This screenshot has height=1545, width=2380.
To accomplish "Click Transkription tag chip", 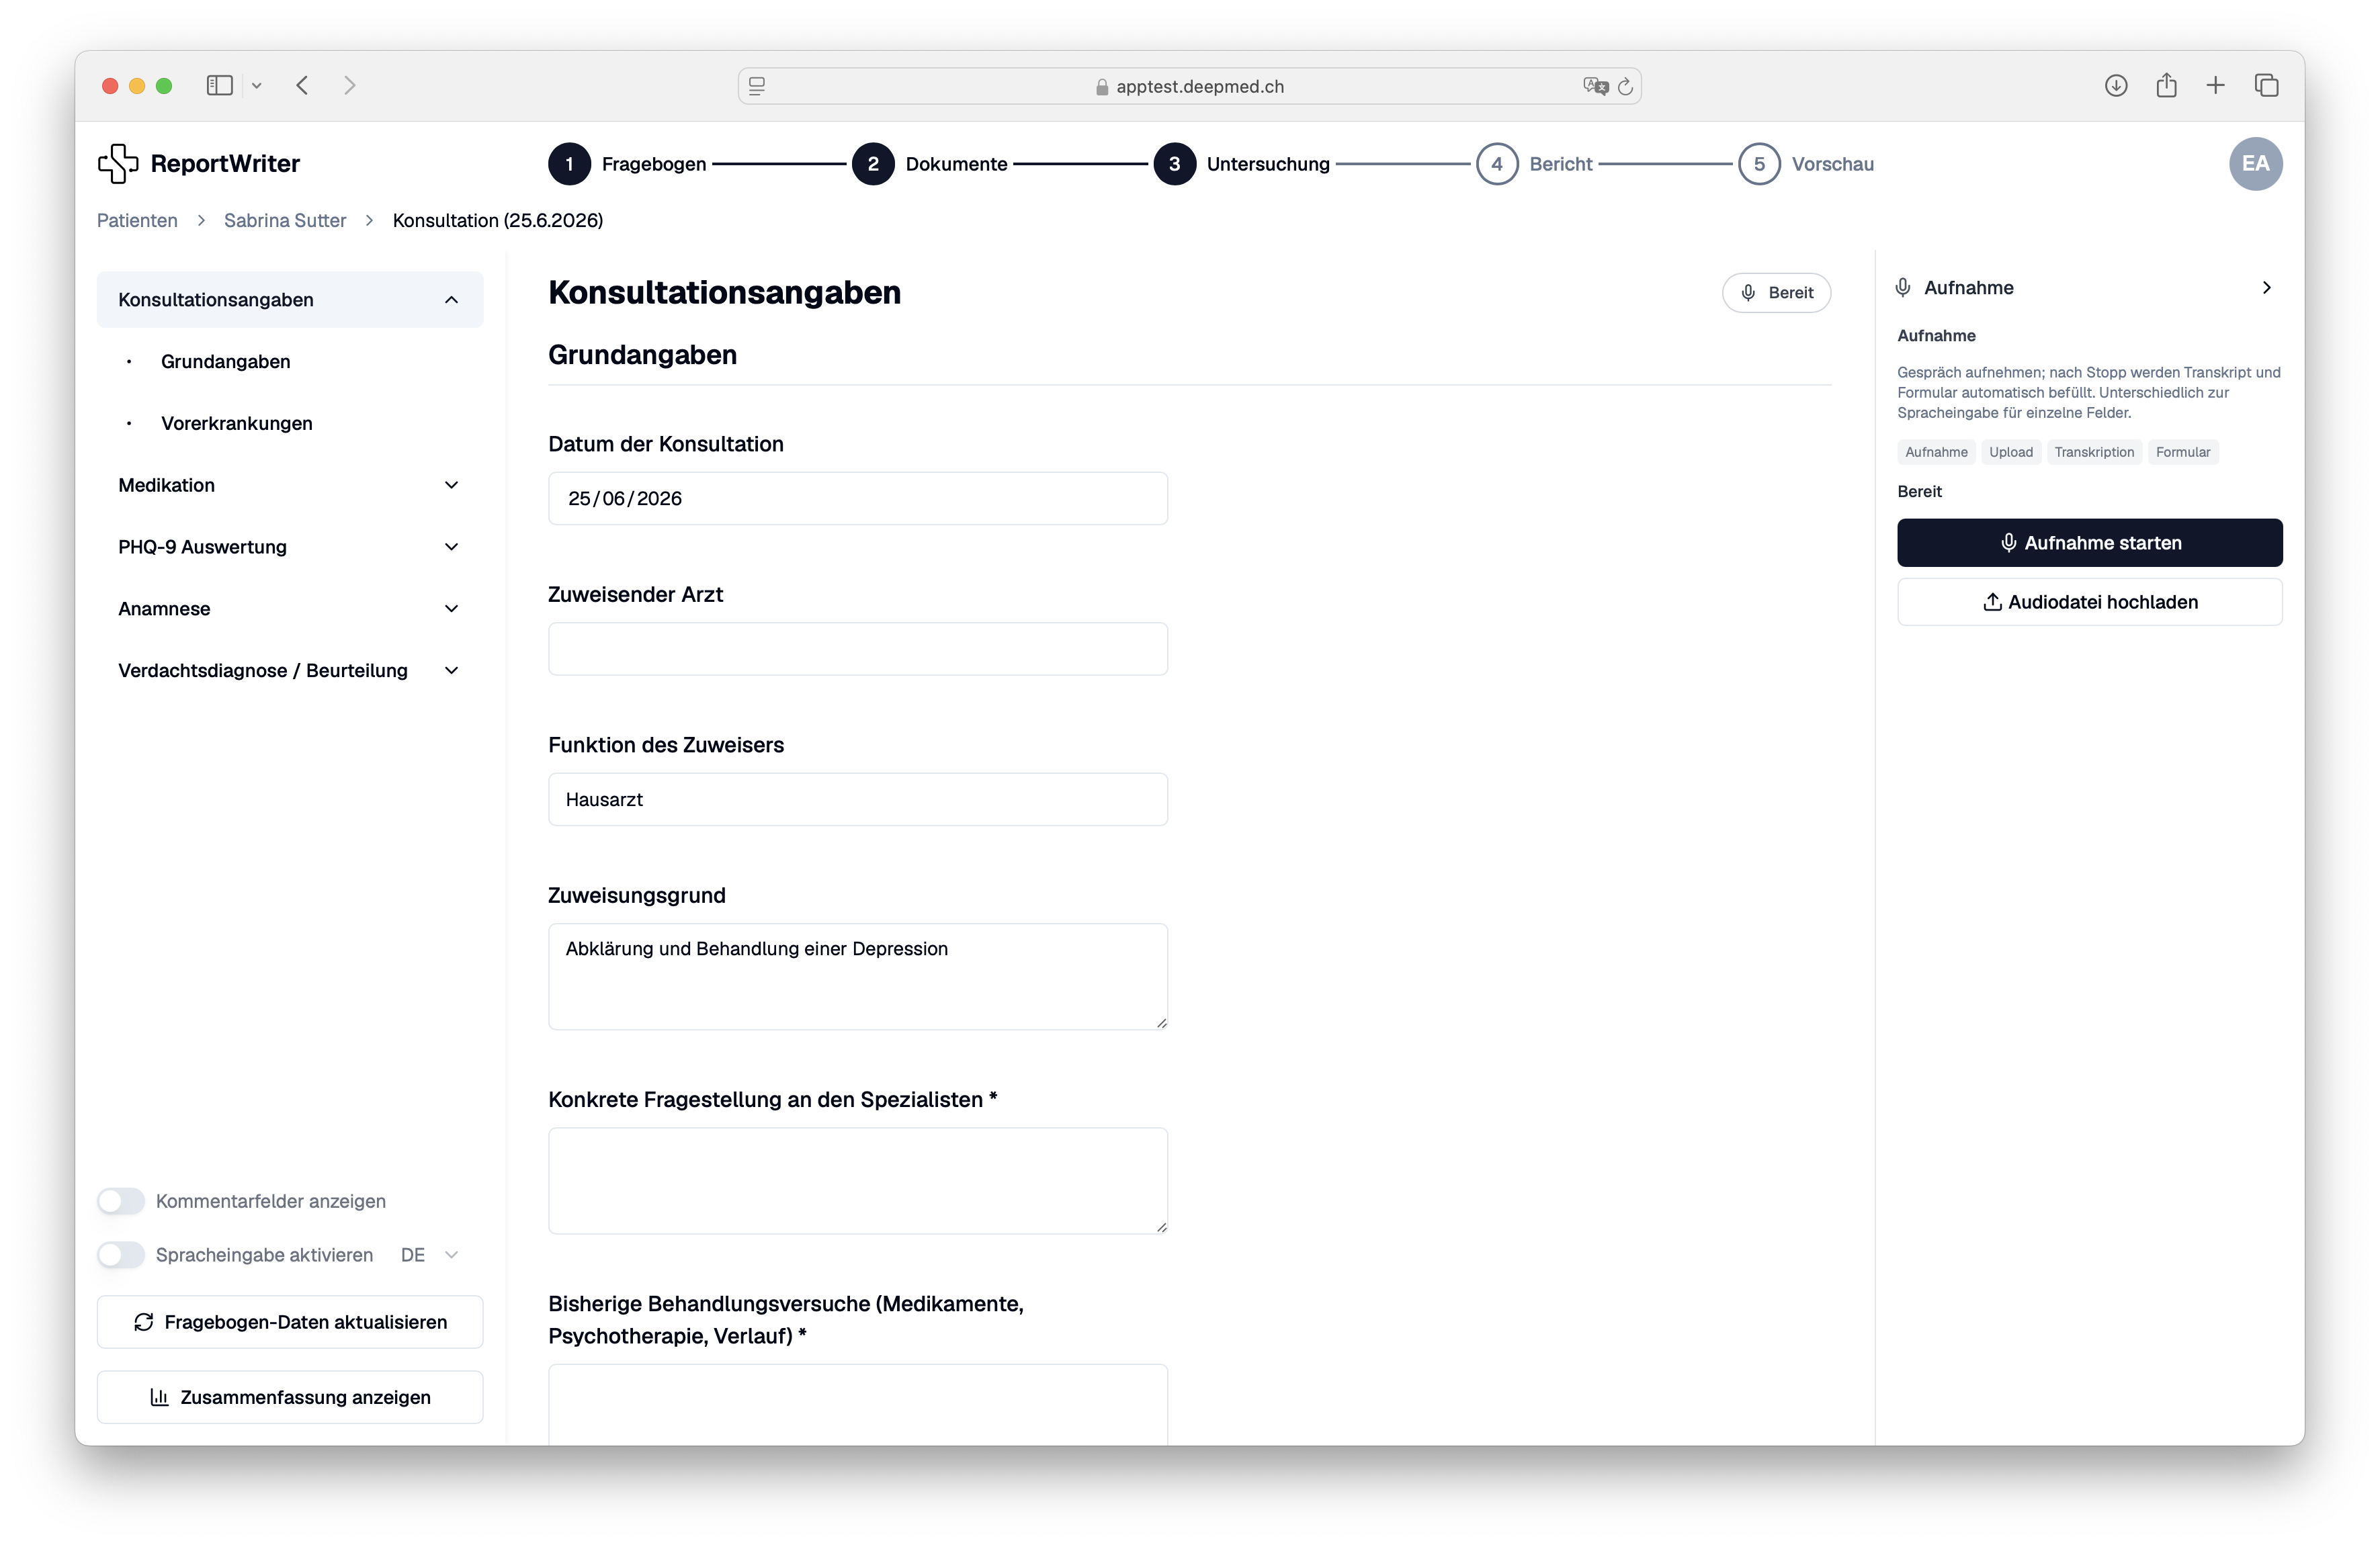I will click(x=2093, y=452).
